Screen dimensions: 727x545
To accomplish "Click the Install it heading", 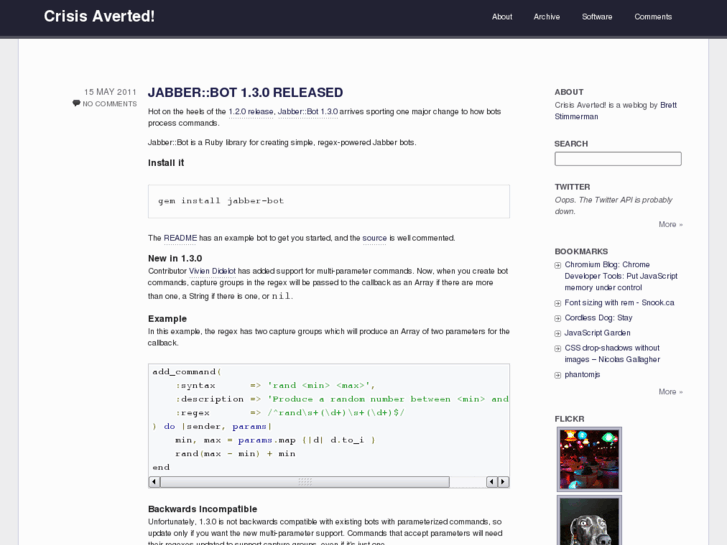I will pyautogui.click(x=166, y=163).
